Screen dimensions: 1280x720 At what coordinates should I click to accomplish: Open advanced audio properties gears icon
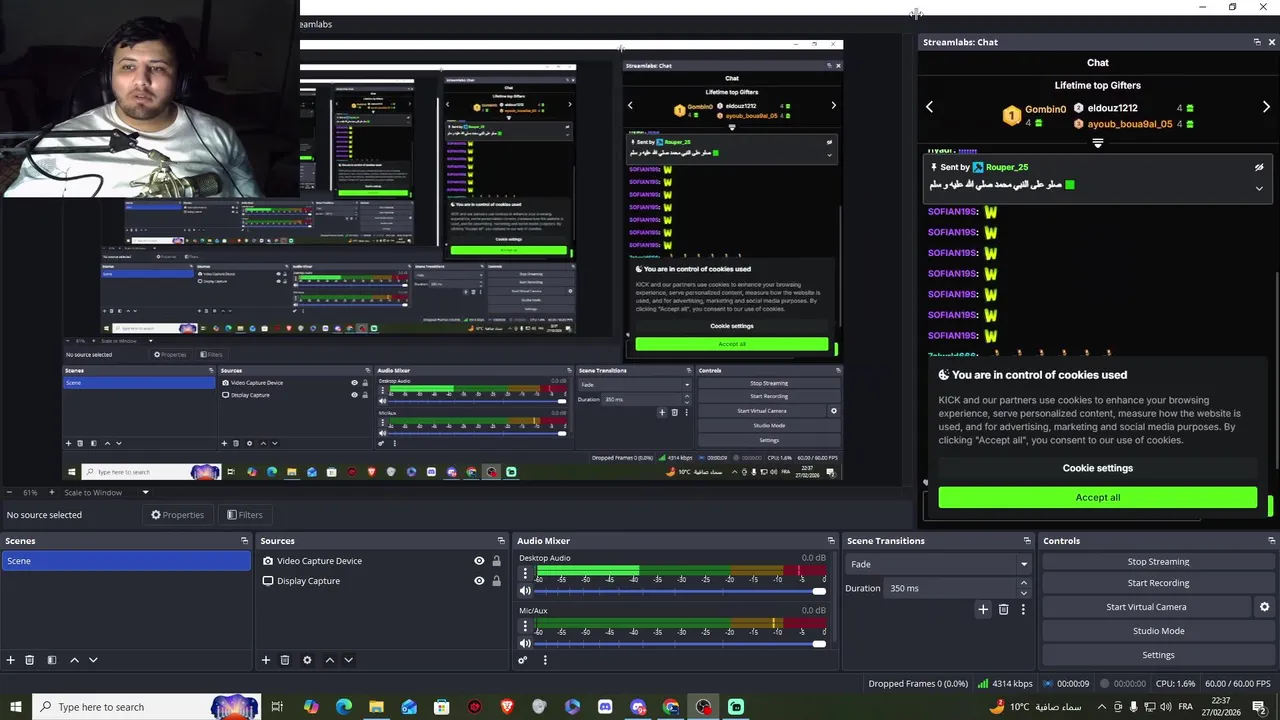(x=522, y=660)
